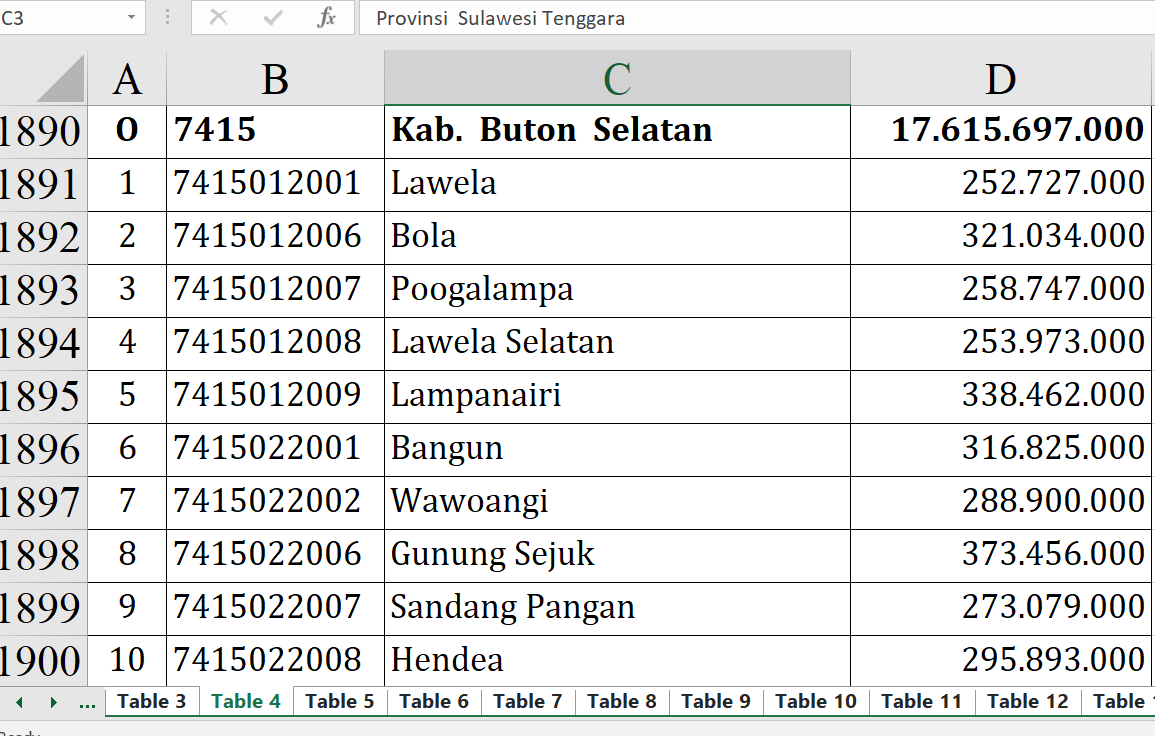Viewport: 1155px width, 736px height.
Task: Select row 1895 header
Action: 42,396
